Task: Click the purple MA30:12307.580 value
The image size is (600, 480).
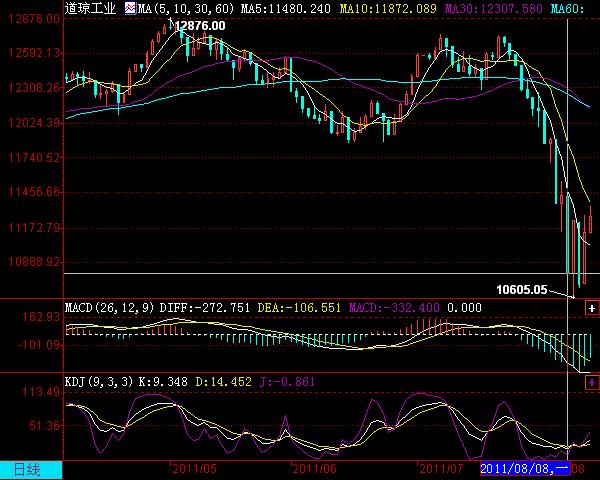Action: point(494,8)
